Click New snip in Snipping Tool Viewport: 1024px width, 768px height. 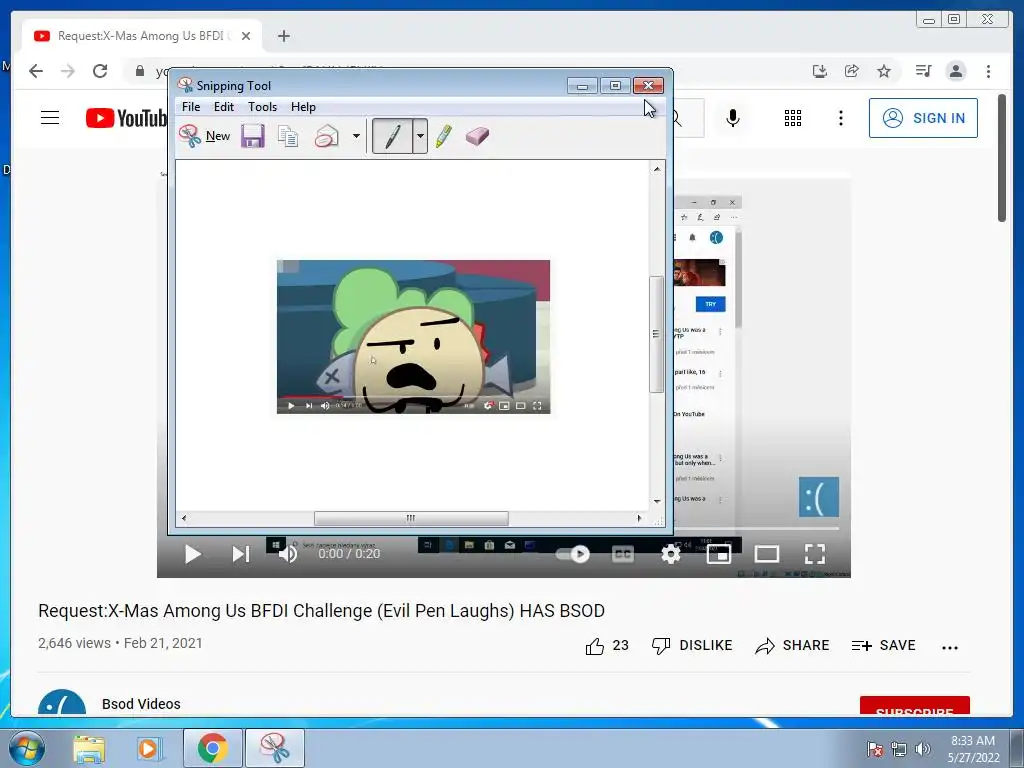(204, 136)
